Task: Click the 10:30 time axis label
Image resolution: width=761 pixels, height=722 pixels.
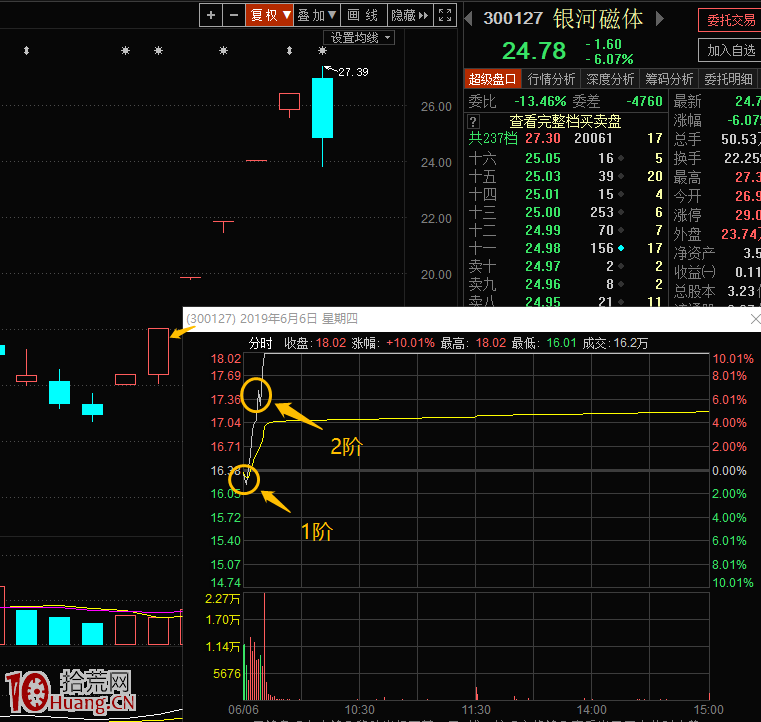Action: [359, 710]
